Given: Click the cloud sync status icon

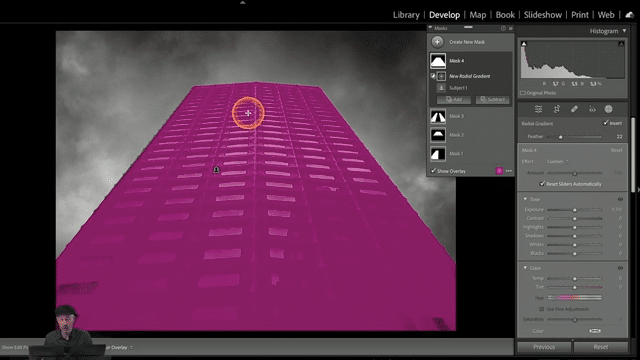Looking at the screenshot, I should click(630, 15).
